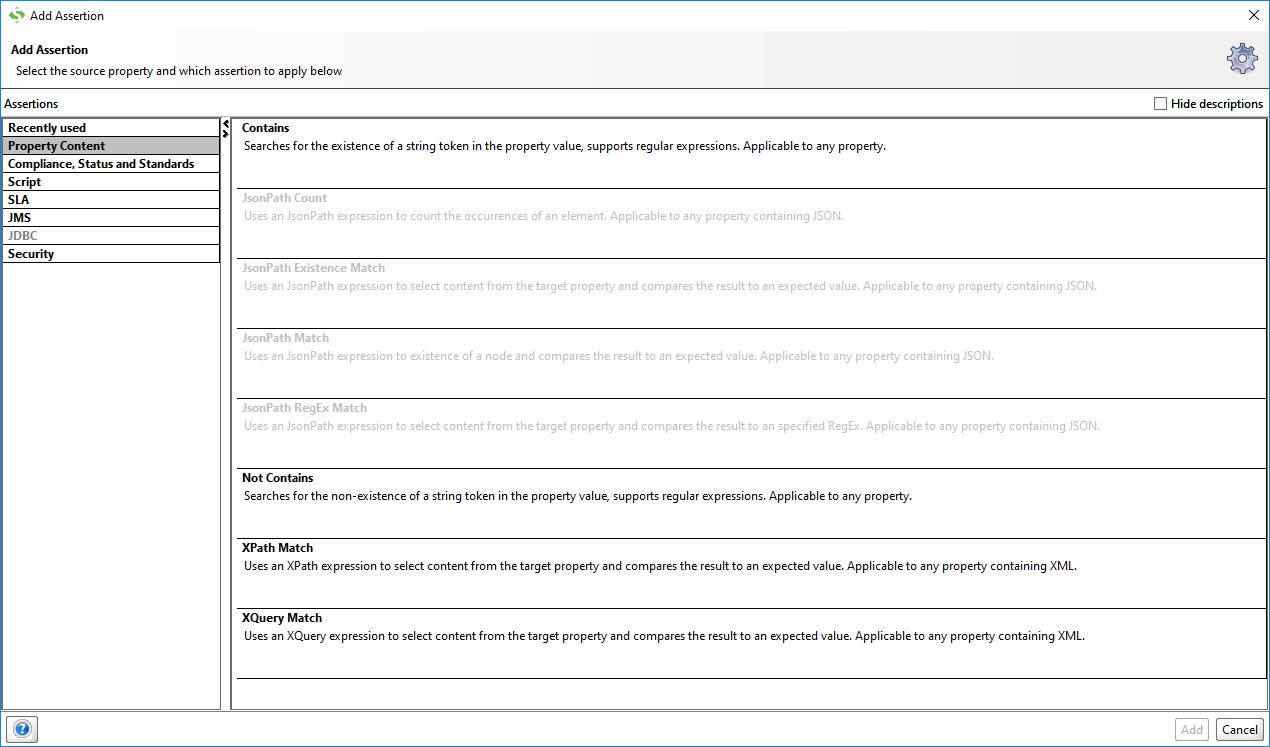Select the Script category
This screenshot has width=1270, height=747.
(111, 182)
